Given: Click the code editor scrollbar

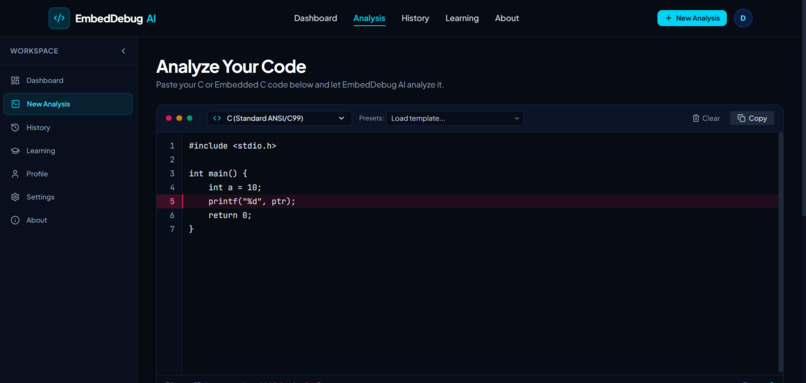Looking at the screenshot, I should (781, 252).
